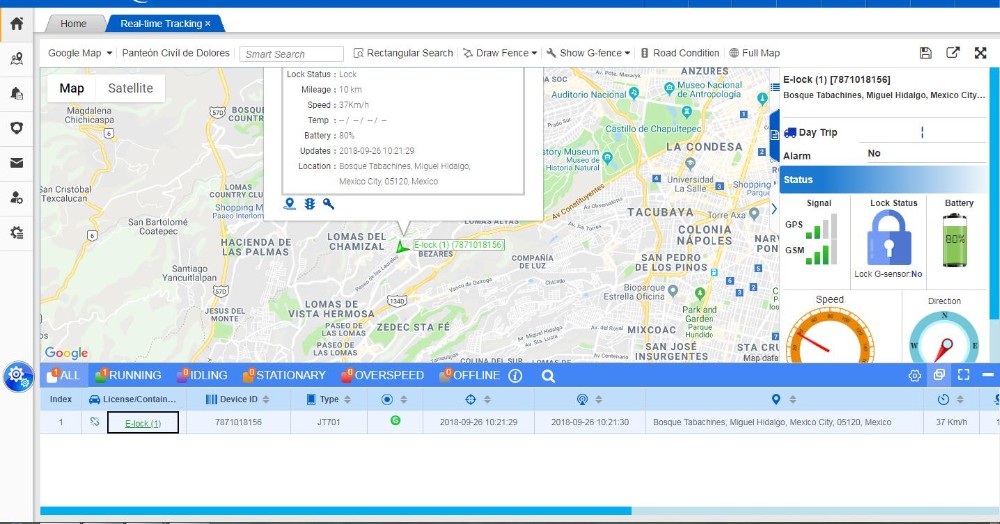Screen dimensions: 1000x524
Task: Open the envelope messages sidebar icon
Action: (17, 163)
